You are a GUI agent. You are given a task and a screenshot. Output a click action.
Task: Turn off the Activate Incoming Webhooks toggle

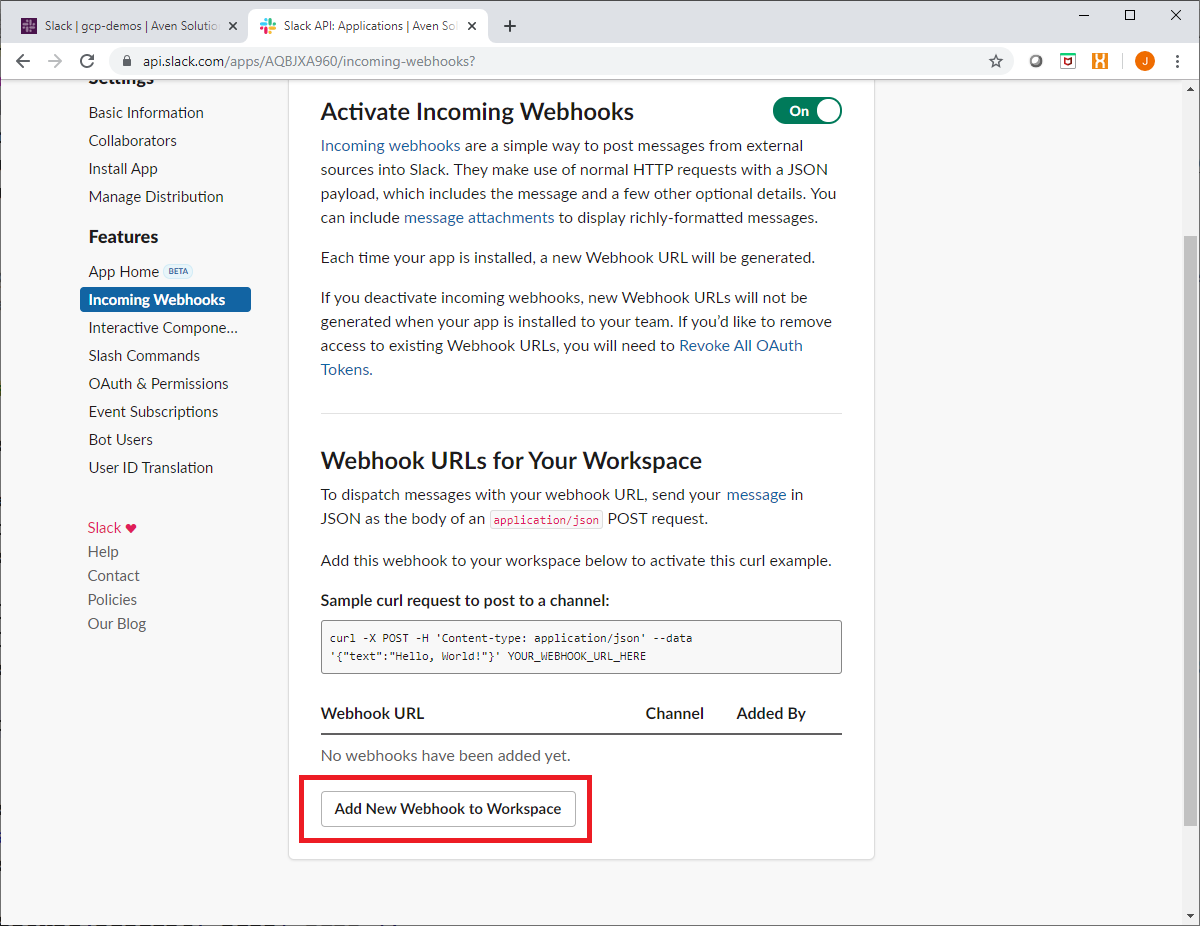pyautogui.click(x=807, y=111)
